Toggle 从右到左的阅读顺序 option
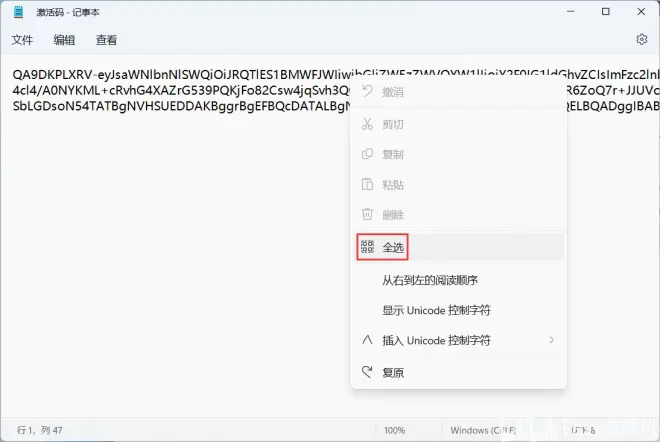The height and width of the screenshot is (442, 660). click(x=458, y=280)
